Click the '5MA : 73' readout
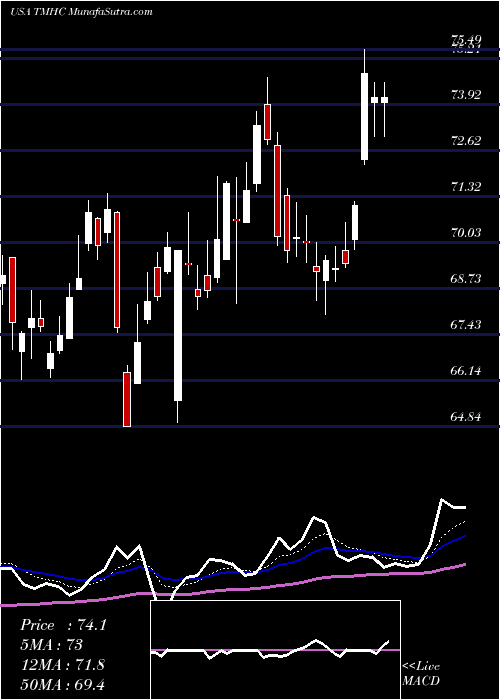The image size is (500, 700). [x=51, y=645]
